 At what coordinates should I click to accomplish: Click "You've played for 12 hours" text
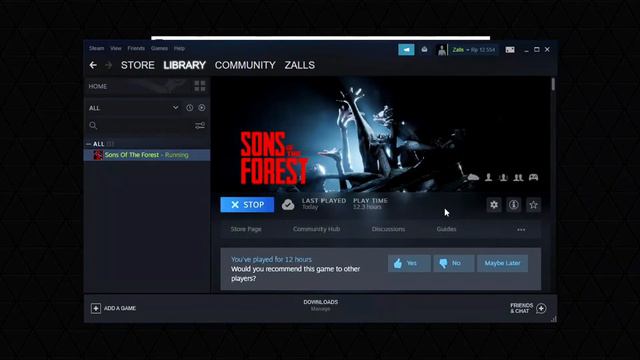tap(271, 259)
